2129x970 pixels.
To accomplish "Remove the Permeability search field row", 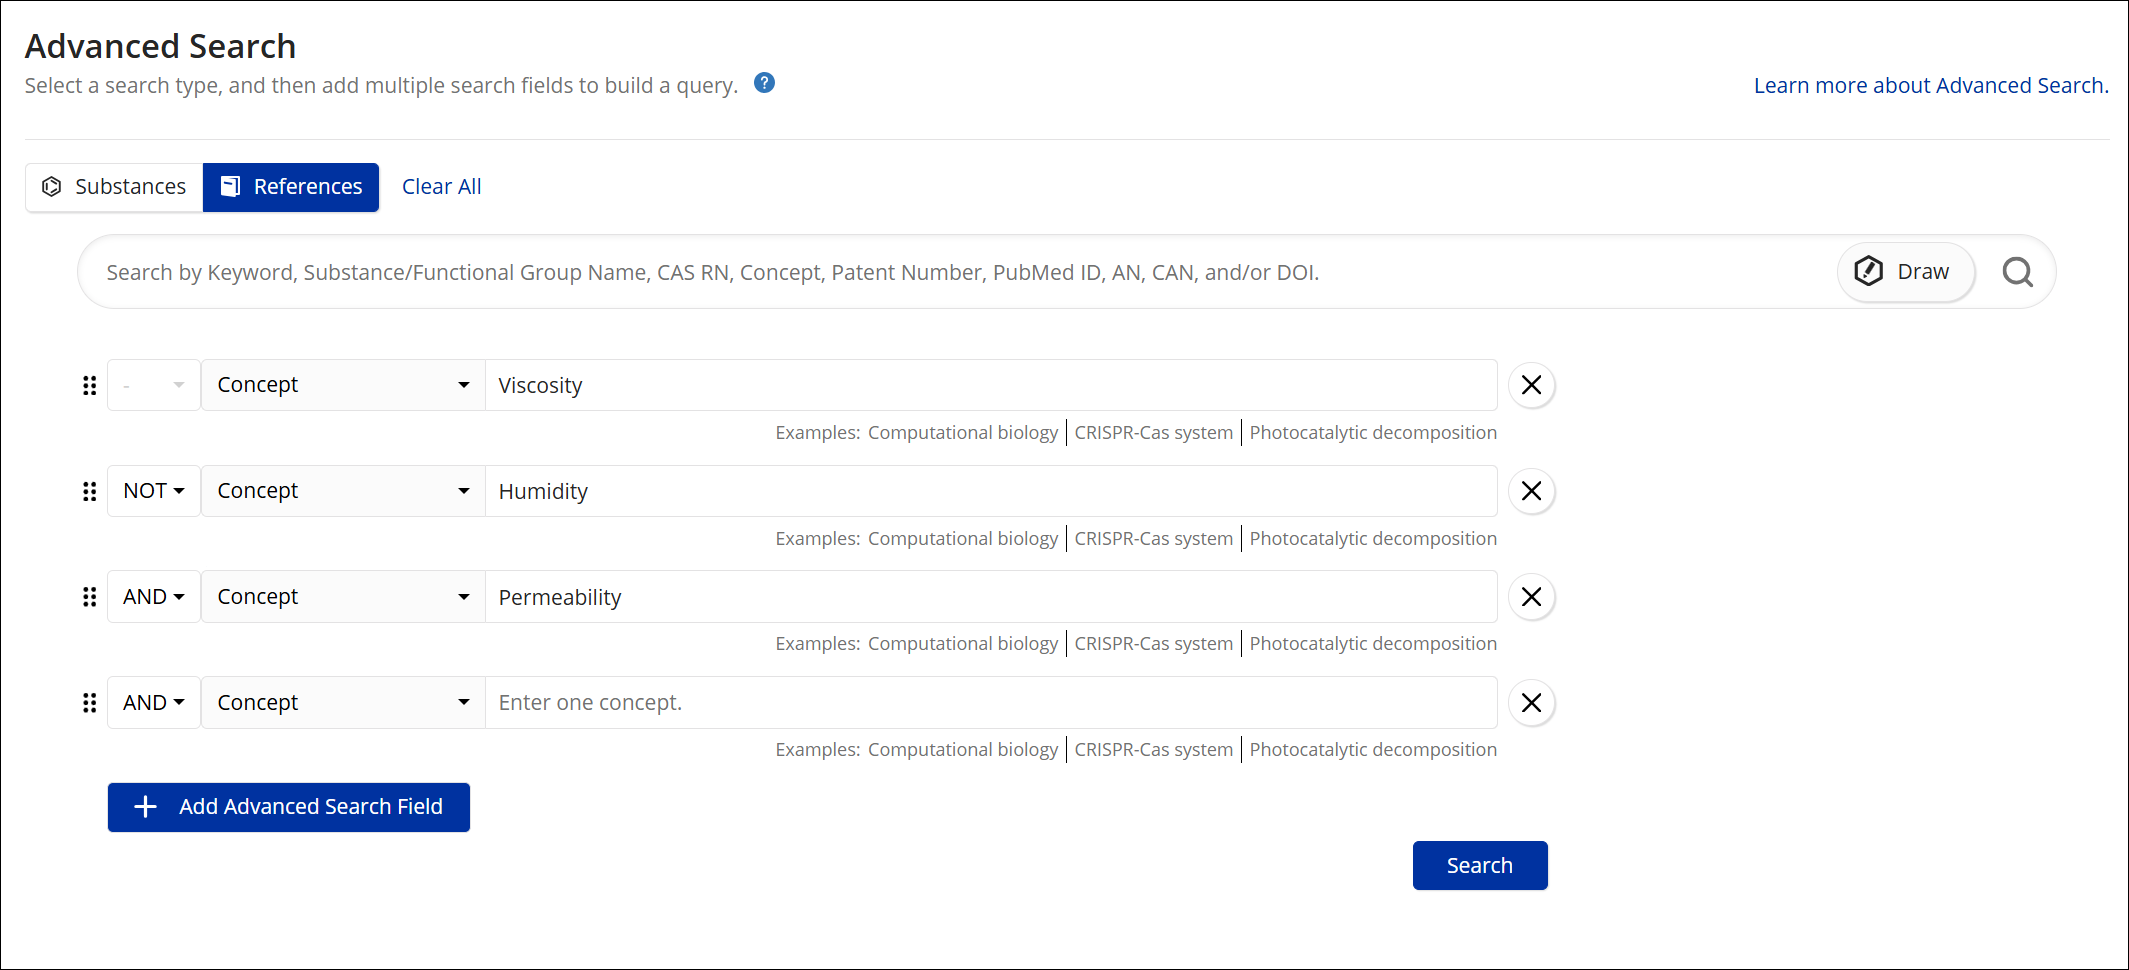I will coord(1531,597).
